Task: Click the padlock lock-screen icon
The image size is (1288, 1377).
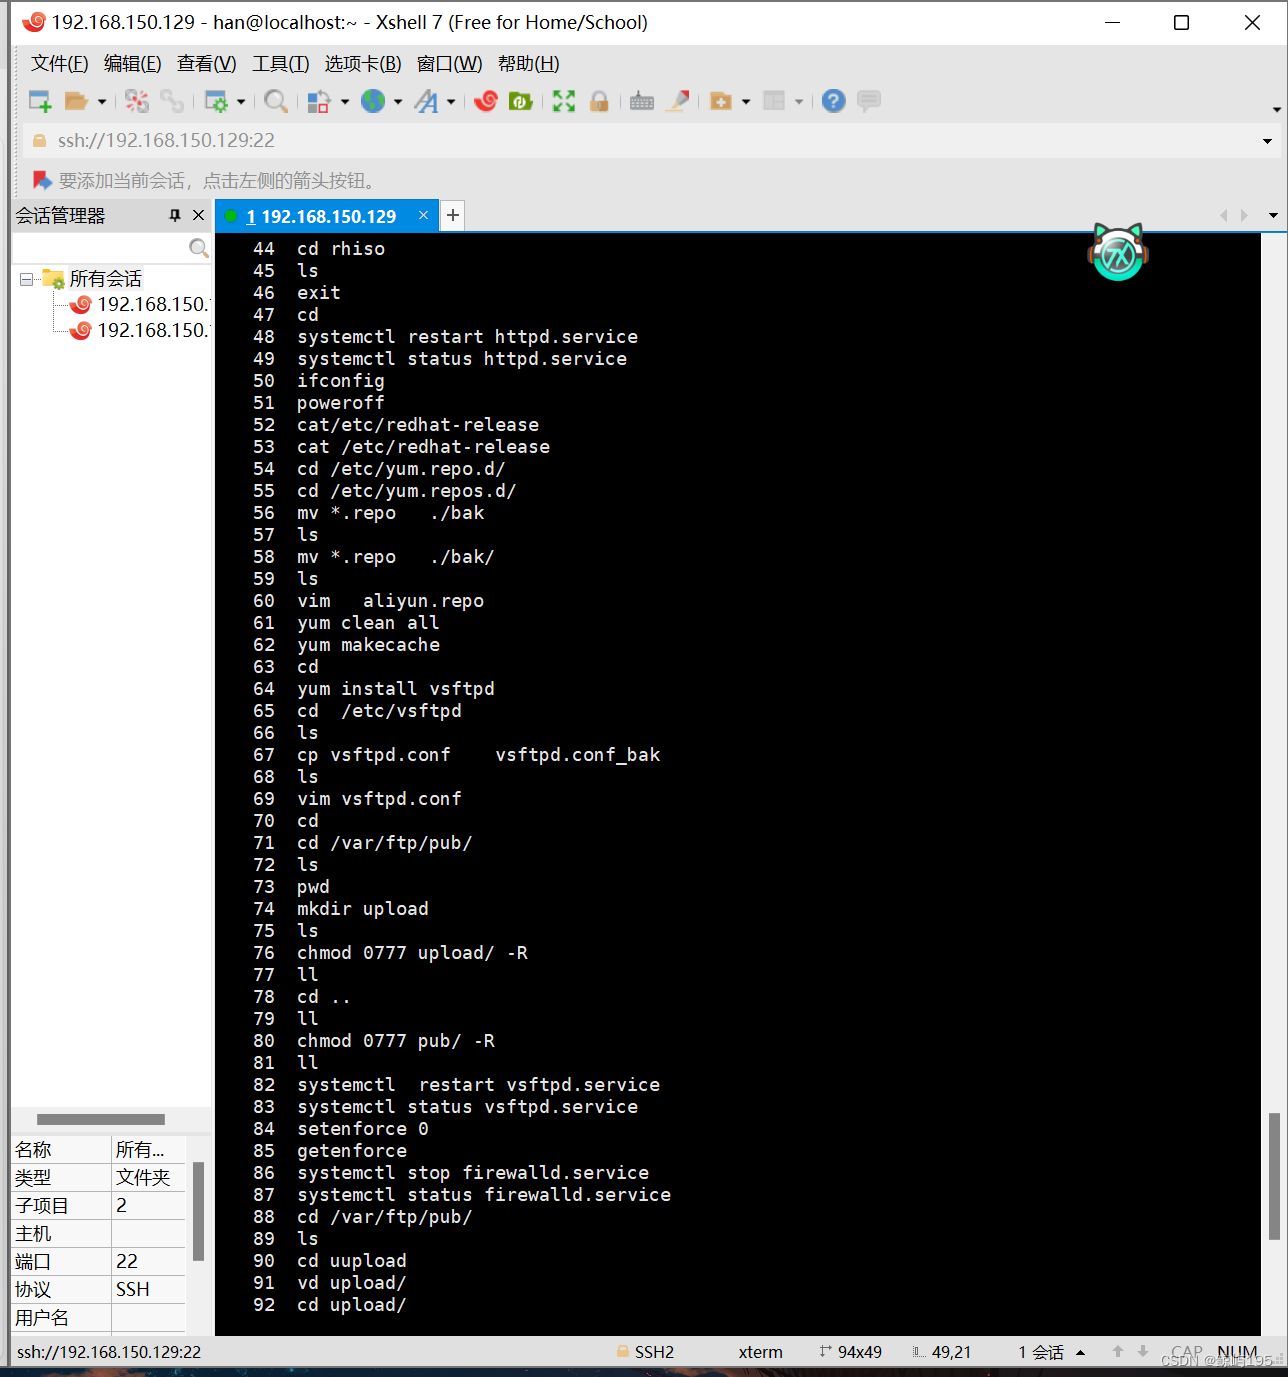Action: point(599,101)
